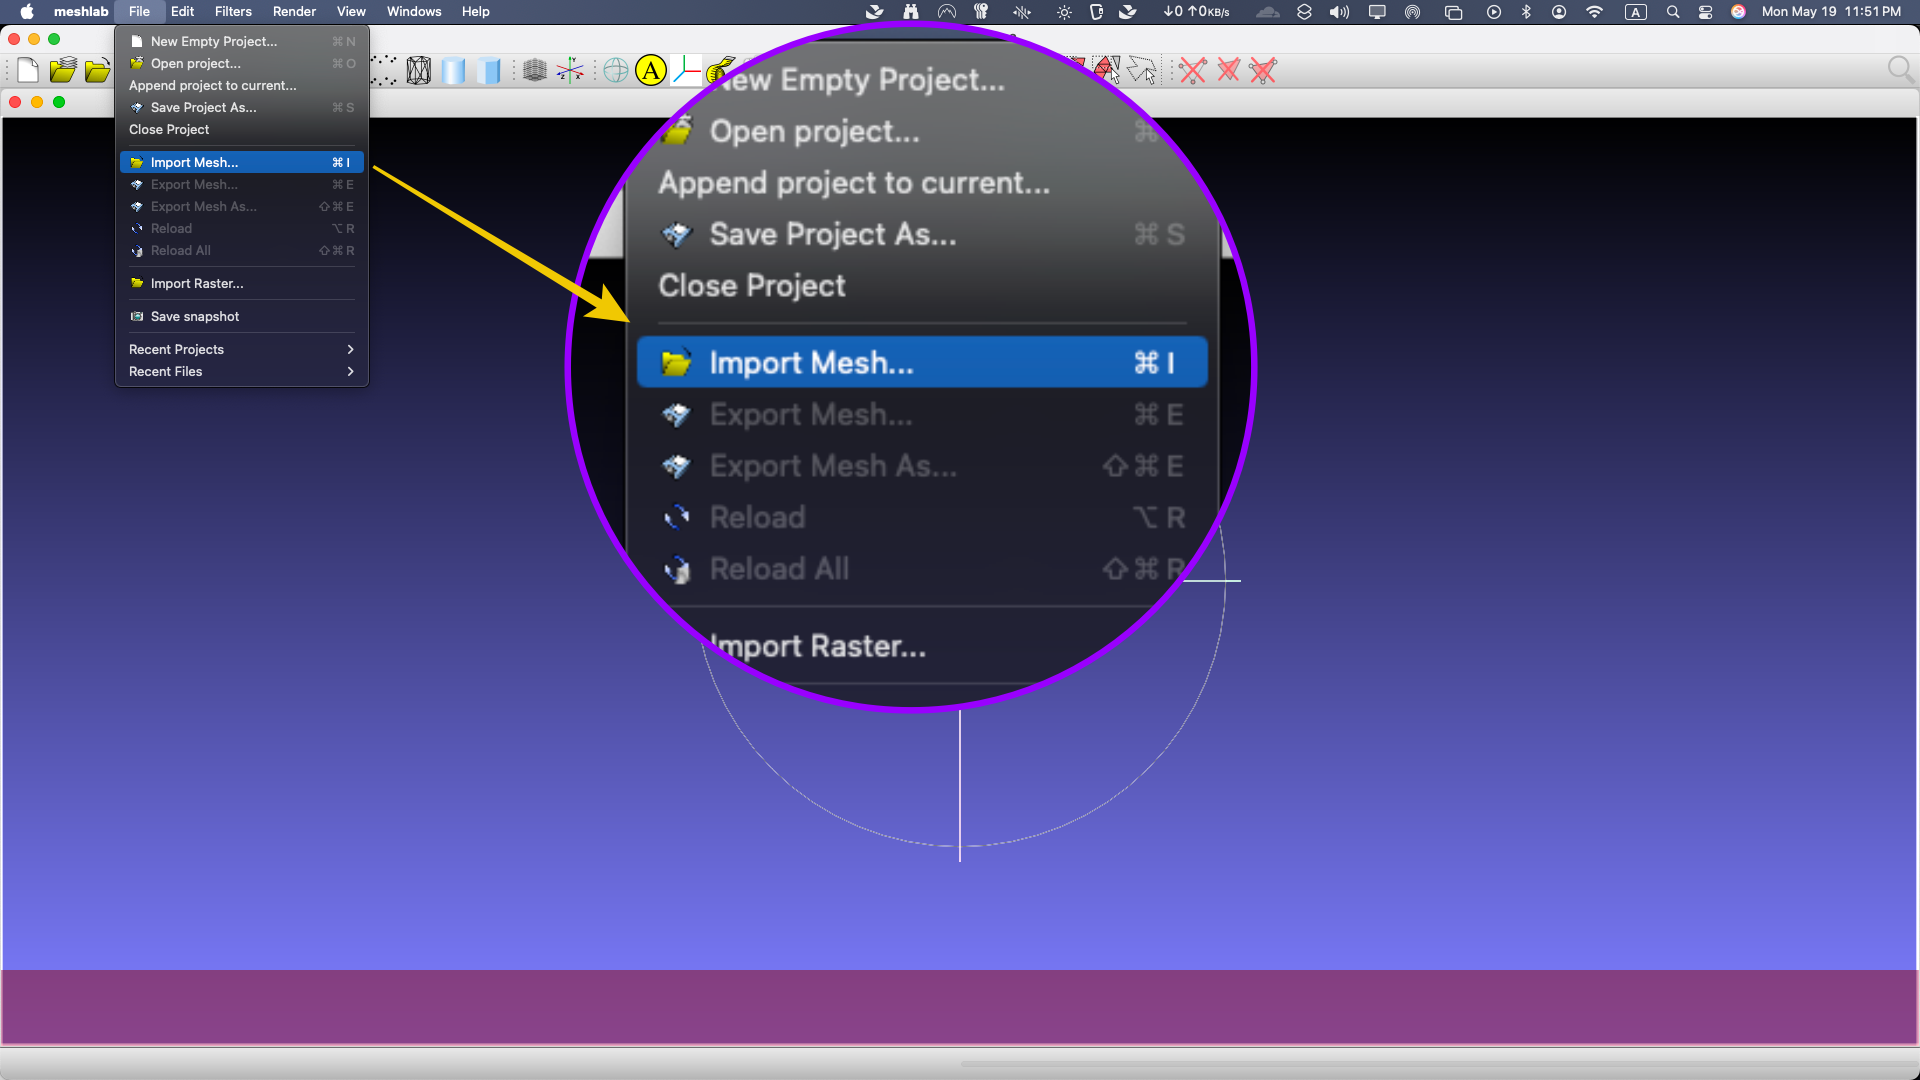This screenshot has height=1080, width=1920.
Task: Select Append project to current
Action: [x=241, y=85]
